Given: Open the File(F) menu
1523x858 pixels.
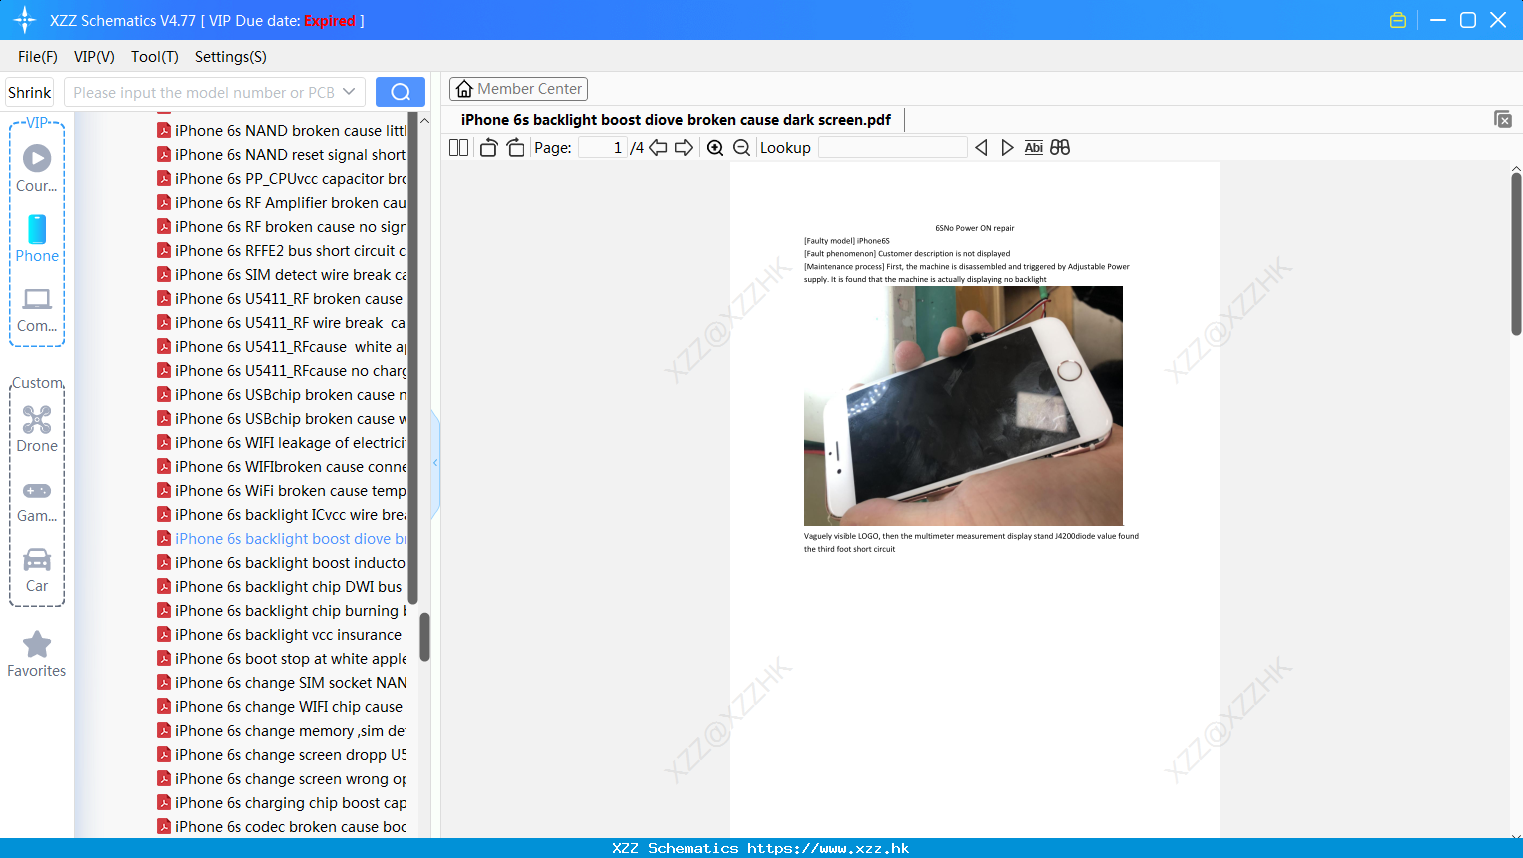Looking at the screenshot, I should [x=38, y=57].
